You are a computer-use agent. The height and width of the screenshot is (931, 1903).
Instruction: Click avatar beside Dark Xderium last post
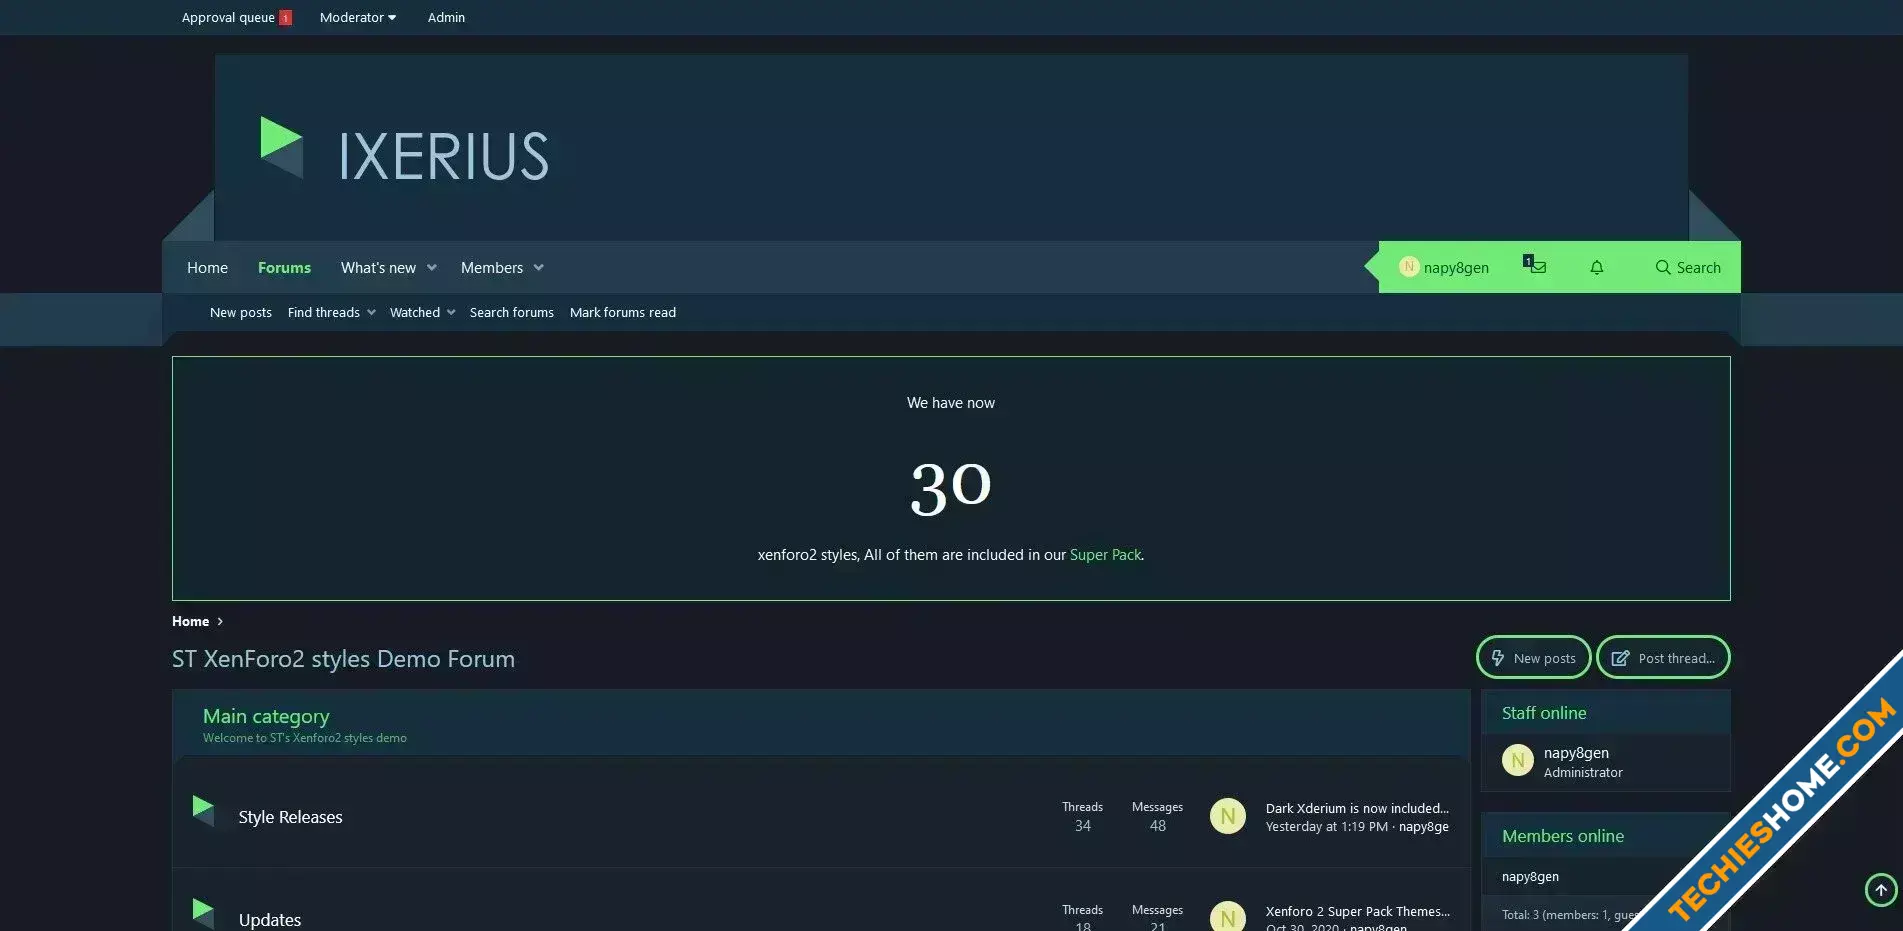pyautogui.click(x=1228, y=817)
